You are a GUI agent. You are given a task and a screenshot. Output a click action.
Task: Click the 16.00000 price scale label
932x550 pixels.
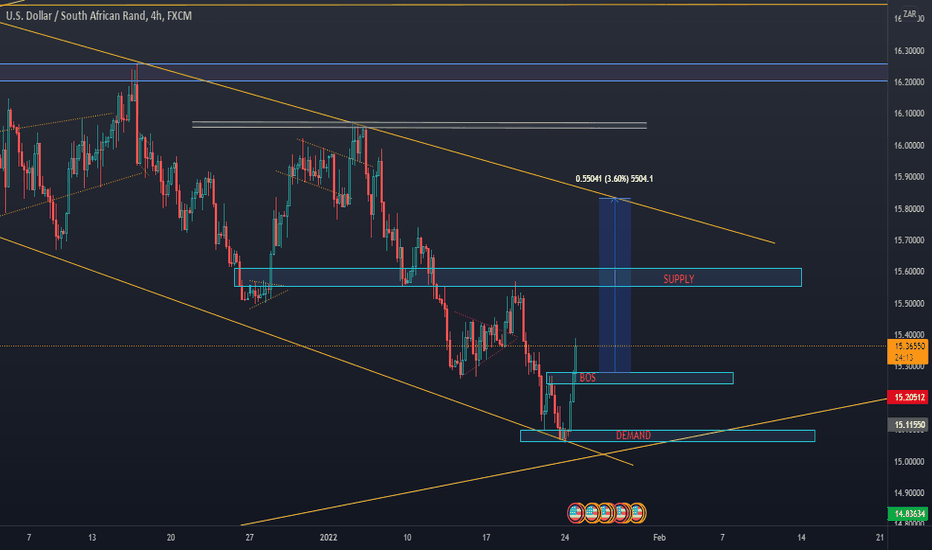(x=909, y=146)
